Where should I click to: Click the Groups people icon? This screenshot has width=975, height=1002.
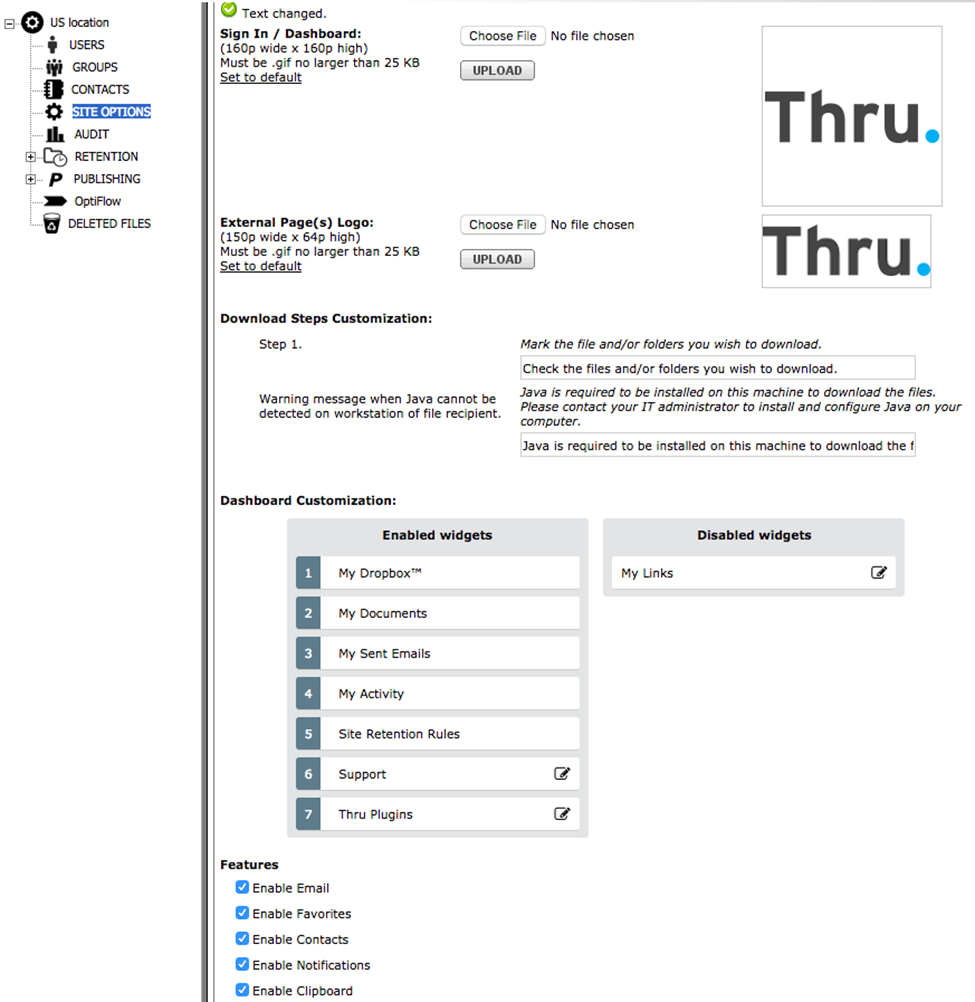click(54, 67)
